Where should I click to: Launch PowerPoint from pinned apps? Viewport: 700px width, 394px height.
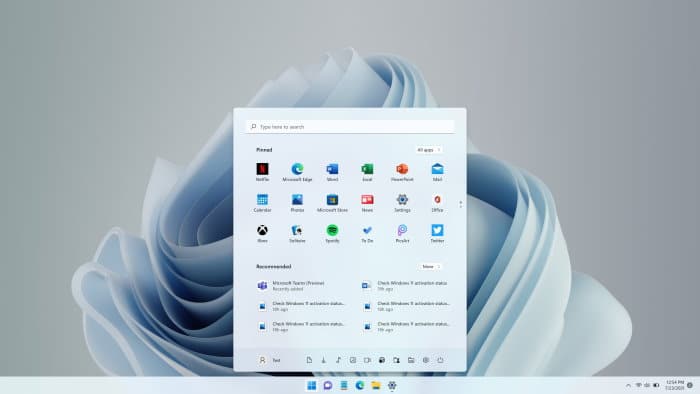(402, 172)
